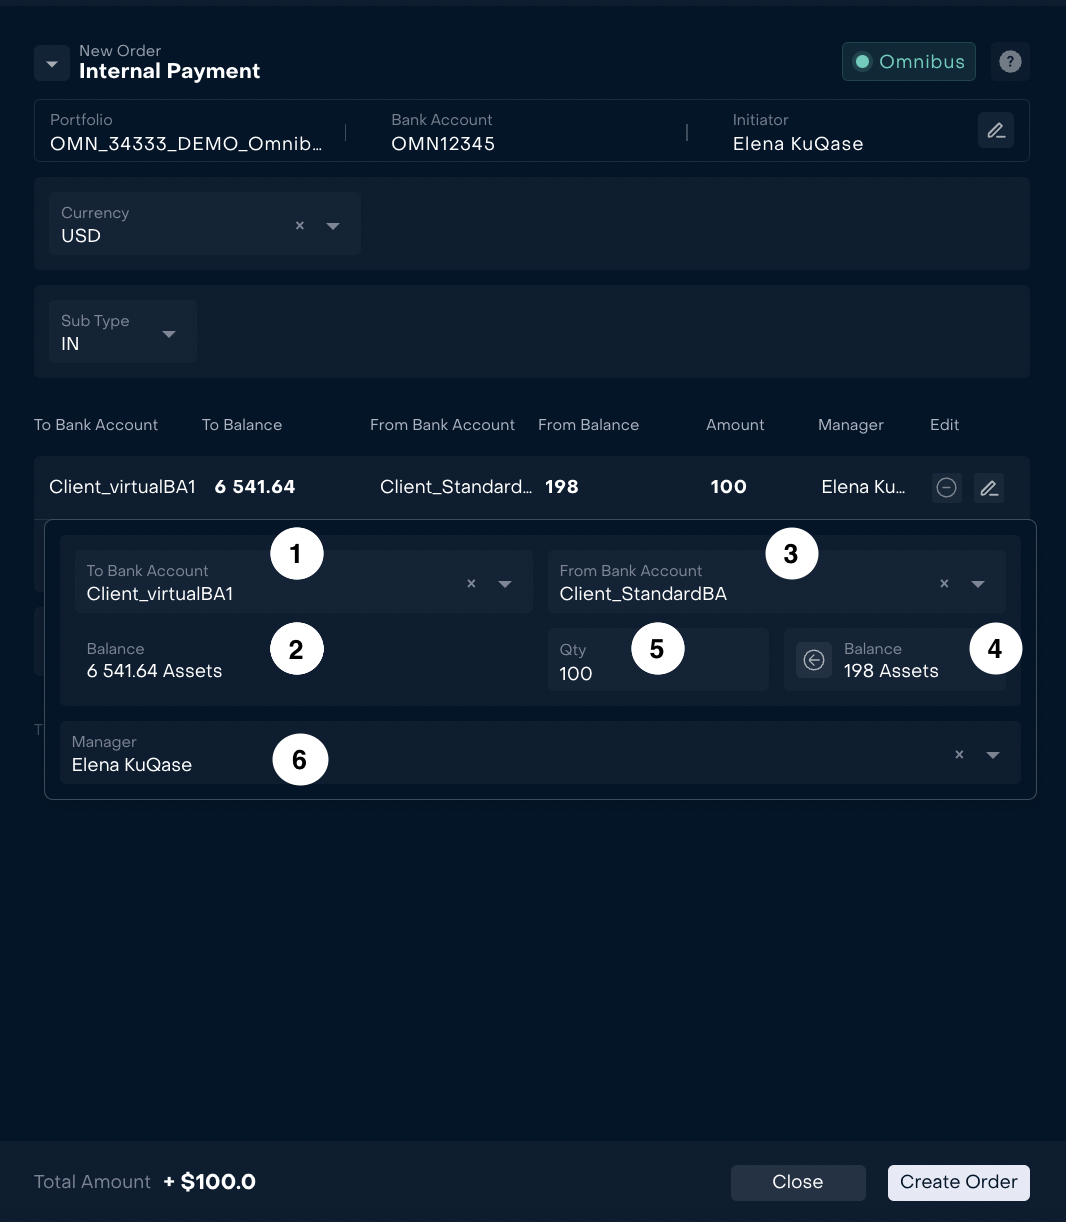1066x1222 pixels.
Task: Remove the Client_virtualBA1 payment row
Action: click(x=946, y=488)
